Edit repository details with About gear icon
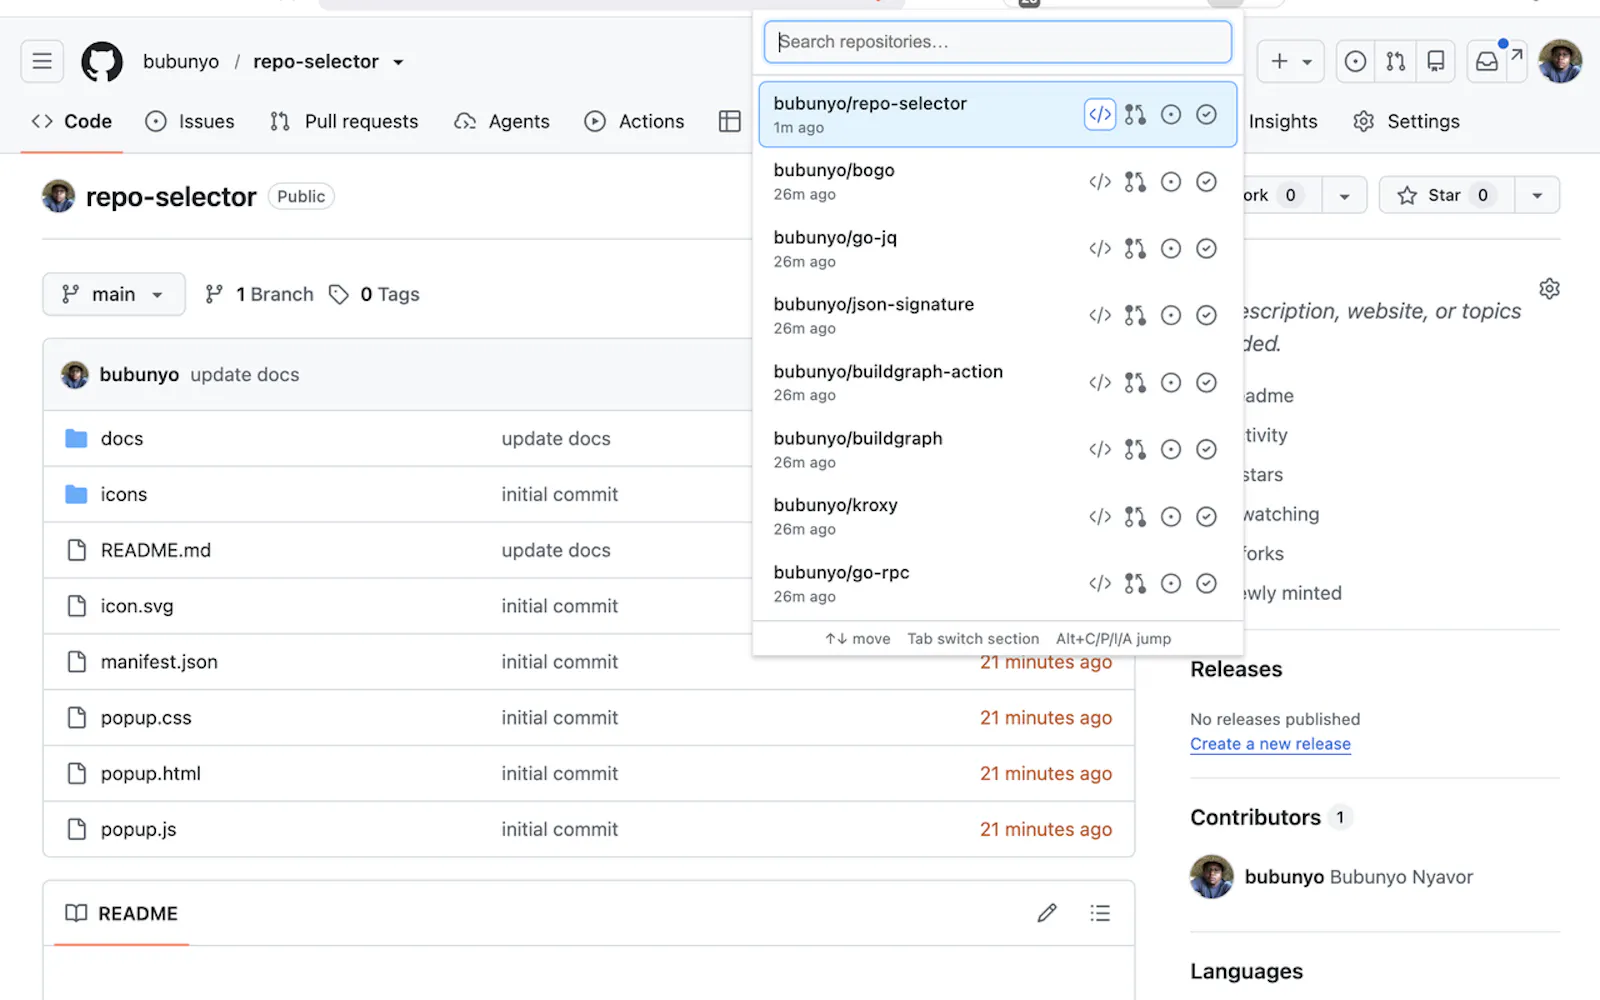Screen dimensions: 1600x1000 [x=1549, y=289]
